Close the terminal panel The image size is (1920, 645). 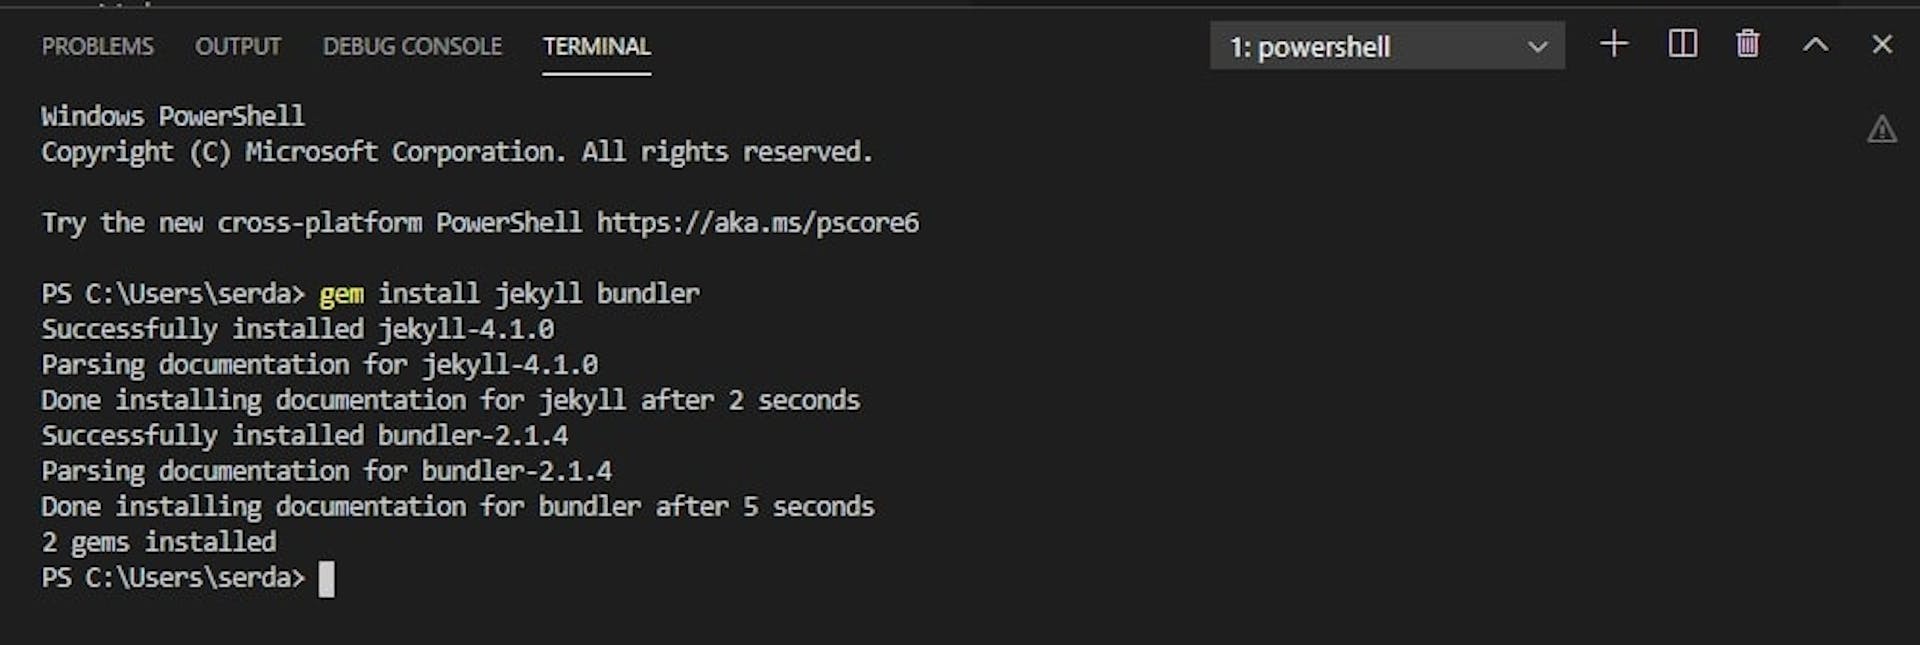1882,45
